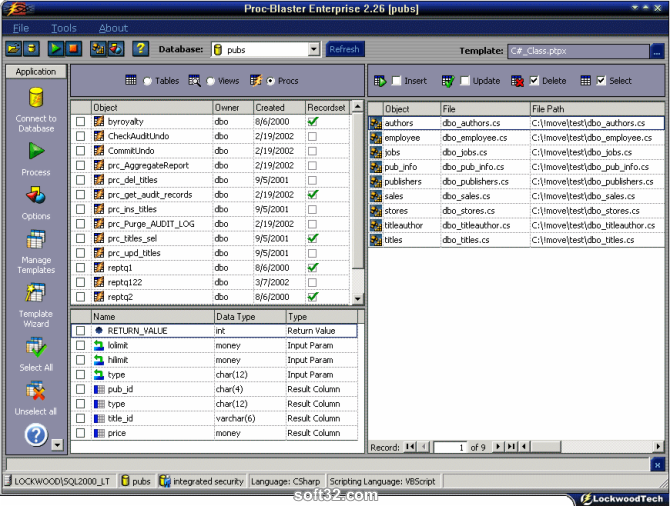The height and width of the screenshot is (506, 670).
Task: Click the Update statement icon
Action: pyautogui.click(x=448, y=81)
